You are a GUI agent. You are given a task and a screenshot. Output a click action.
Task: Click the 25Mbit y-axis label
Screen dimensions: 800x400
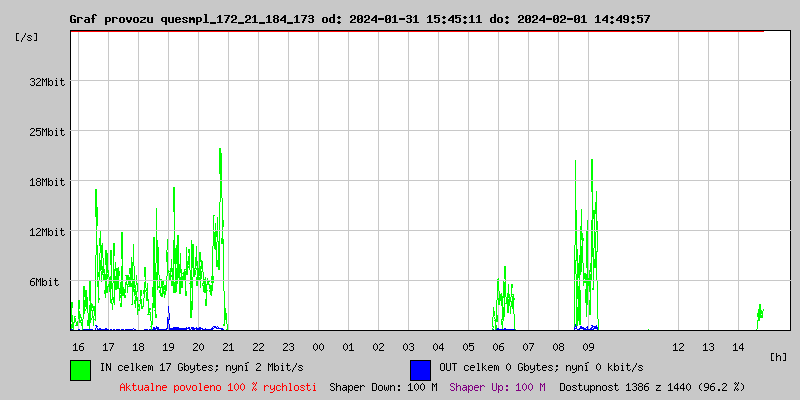point(47,132)
